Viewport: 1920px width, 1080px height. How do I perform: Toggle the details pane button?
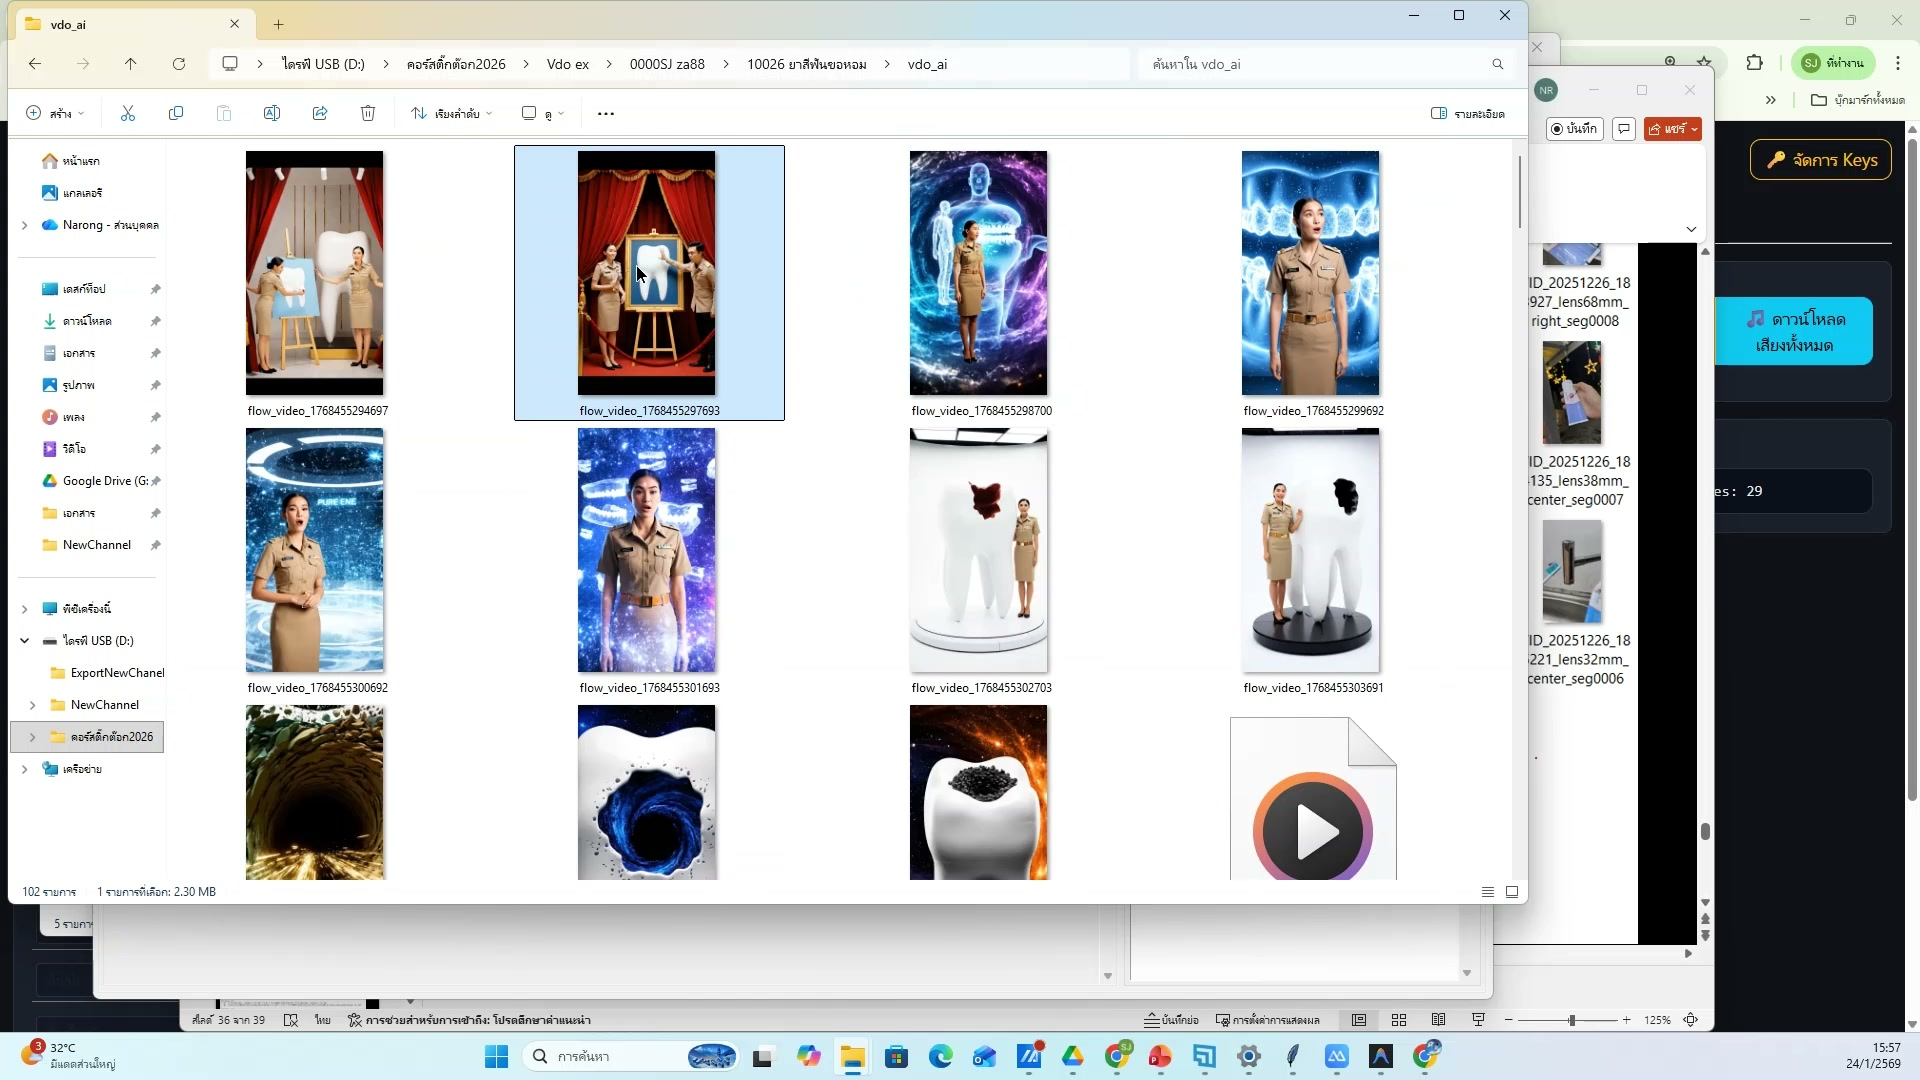point(1467,114)
